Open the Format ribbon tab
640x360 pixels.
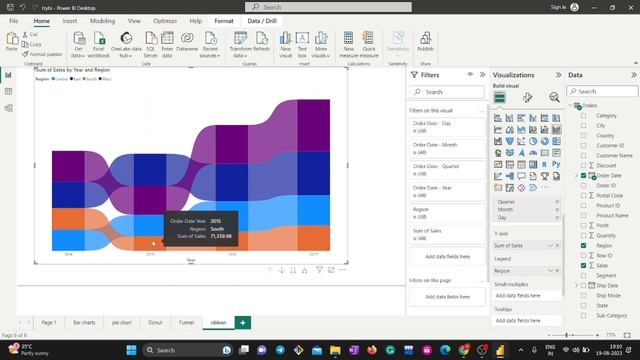point(224,21)
